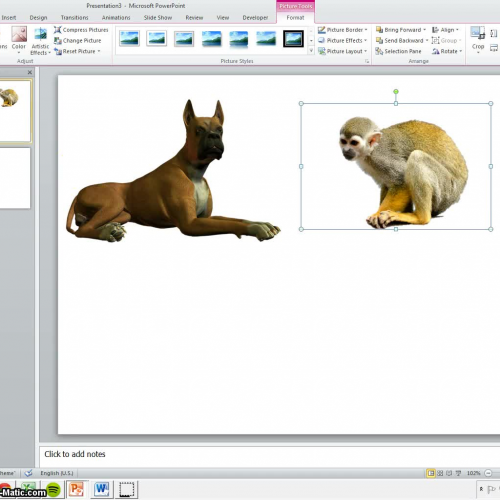Switch to Slide Sorter view
This screenshot has width=500, height=500.
440,473
